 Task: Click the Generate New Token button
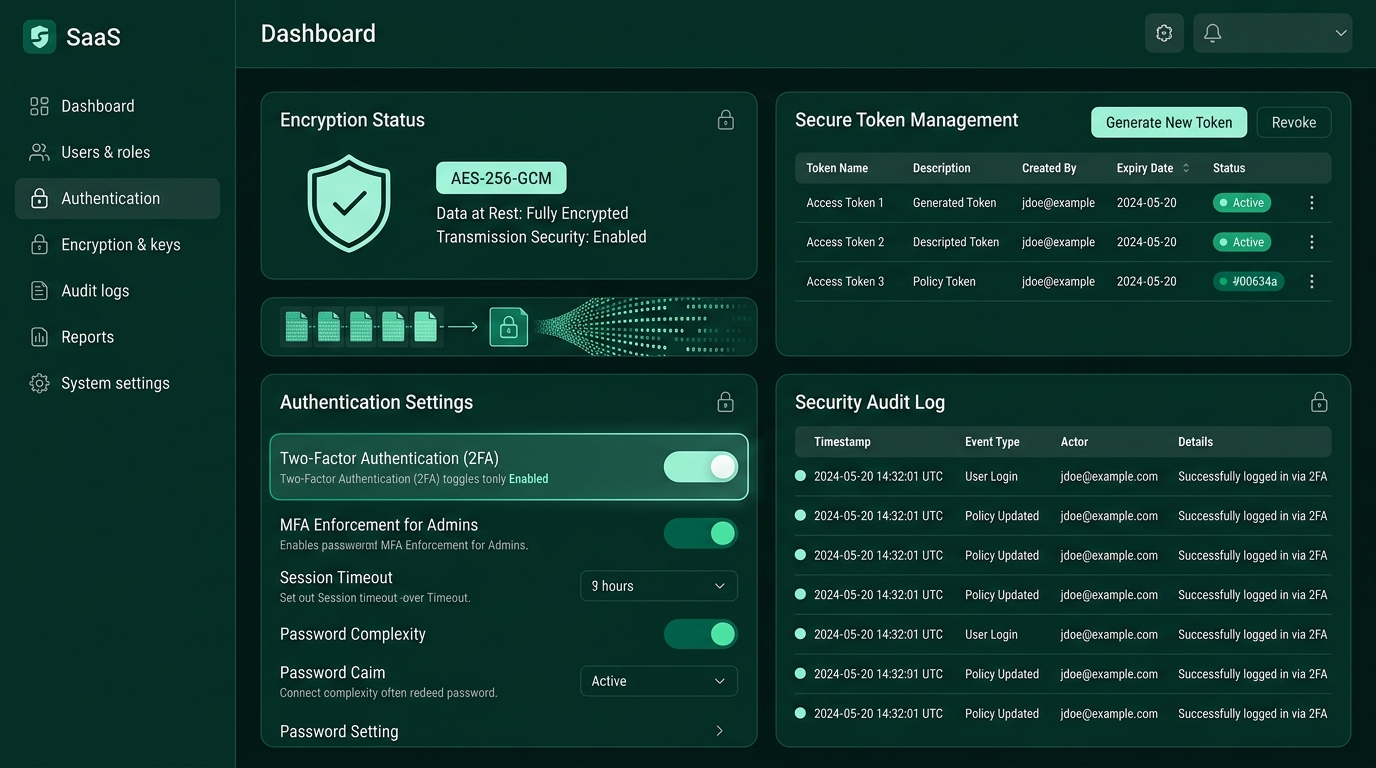[x=1168, y=122]
